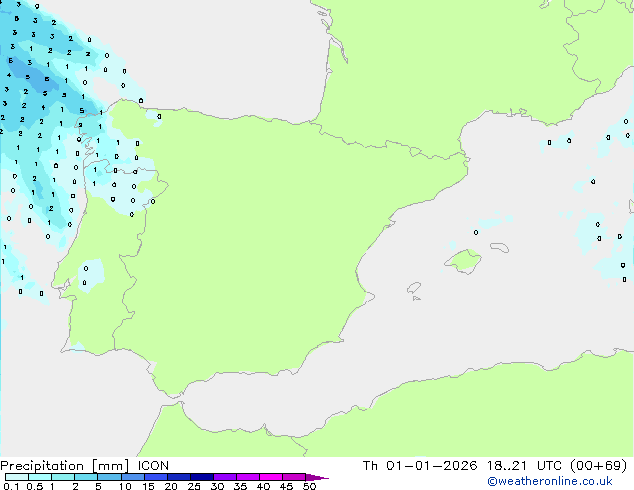Image resolution: width=634 pixels, height=490 pixels.
Task: Click the legend label '30'
Action: (x=217, y=486)
